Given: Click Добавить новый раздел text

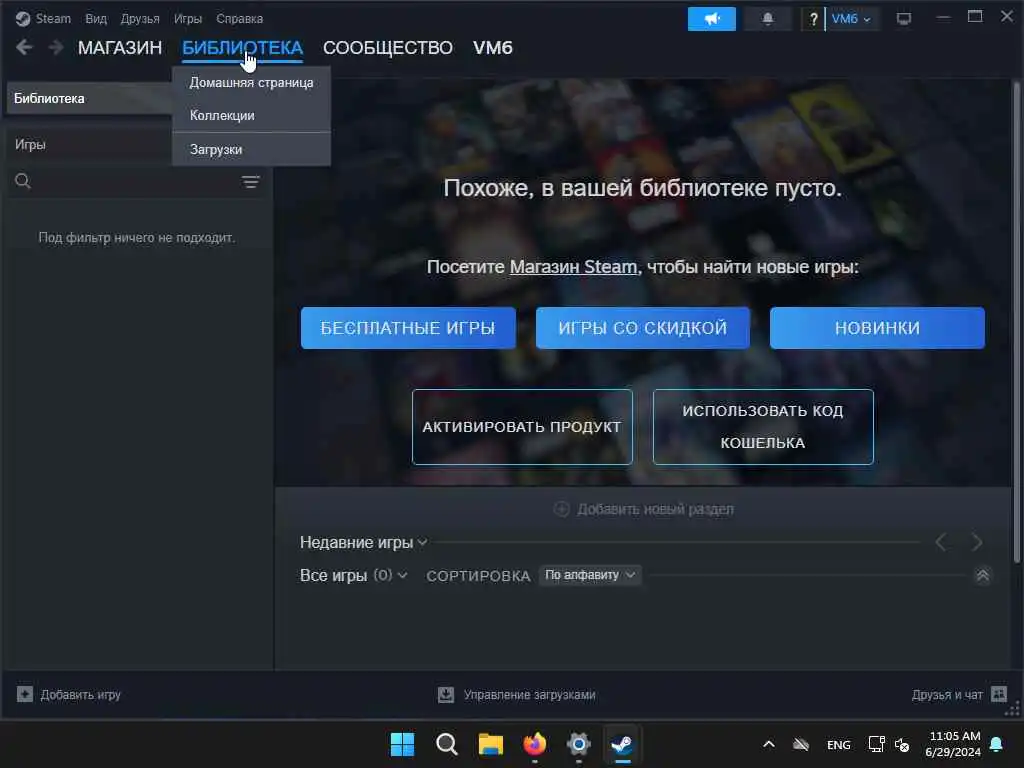Looking at the screenshot, I should pyautogui.click(x=655, y=509).
